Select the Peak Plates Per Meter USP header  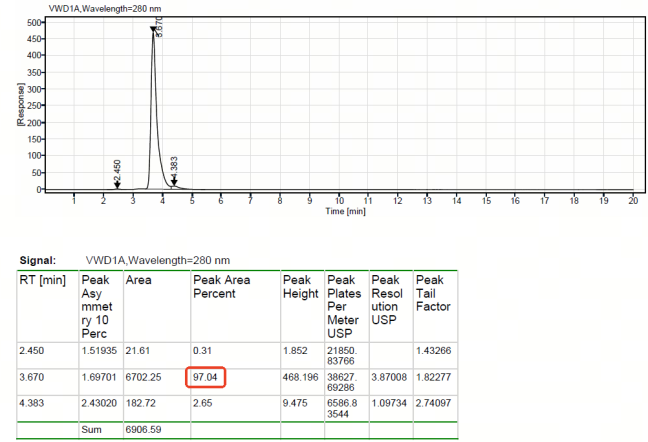(344, 307)
